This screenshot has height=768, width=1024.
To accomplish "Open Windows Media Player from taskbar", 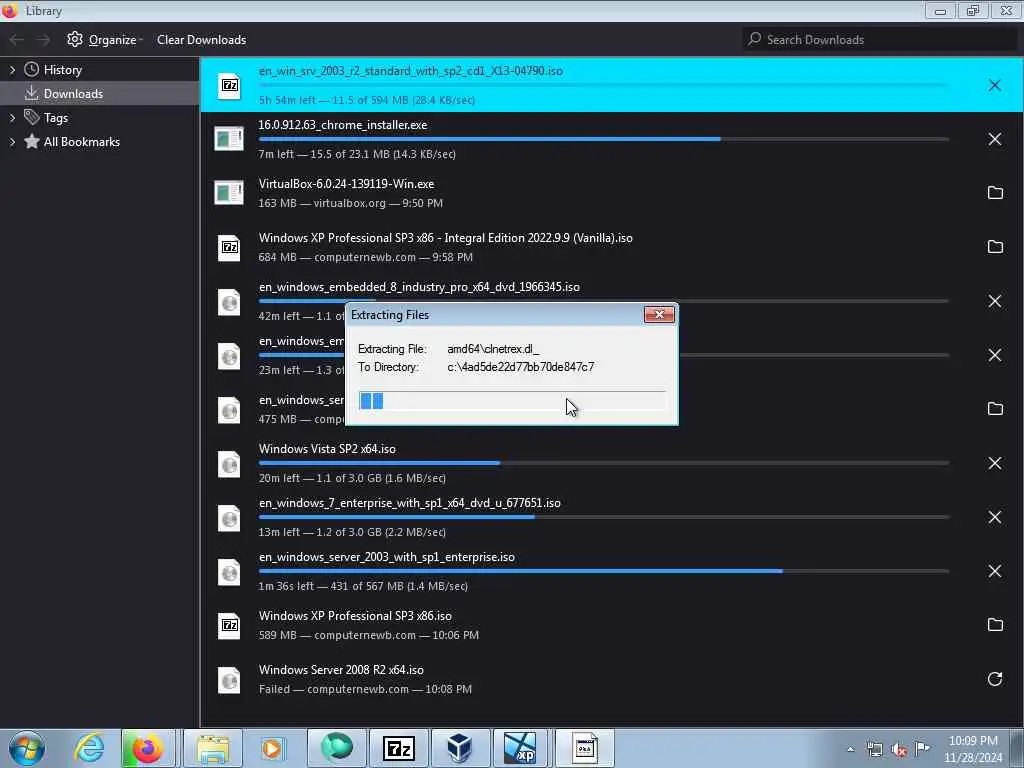I will [x=272, y=748].
